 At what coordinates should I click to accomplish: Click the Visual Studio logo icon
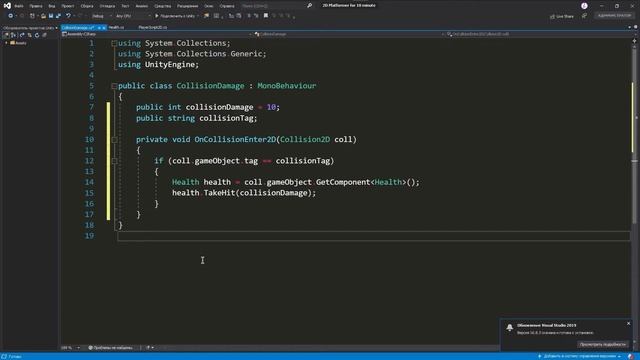point(7,6)
